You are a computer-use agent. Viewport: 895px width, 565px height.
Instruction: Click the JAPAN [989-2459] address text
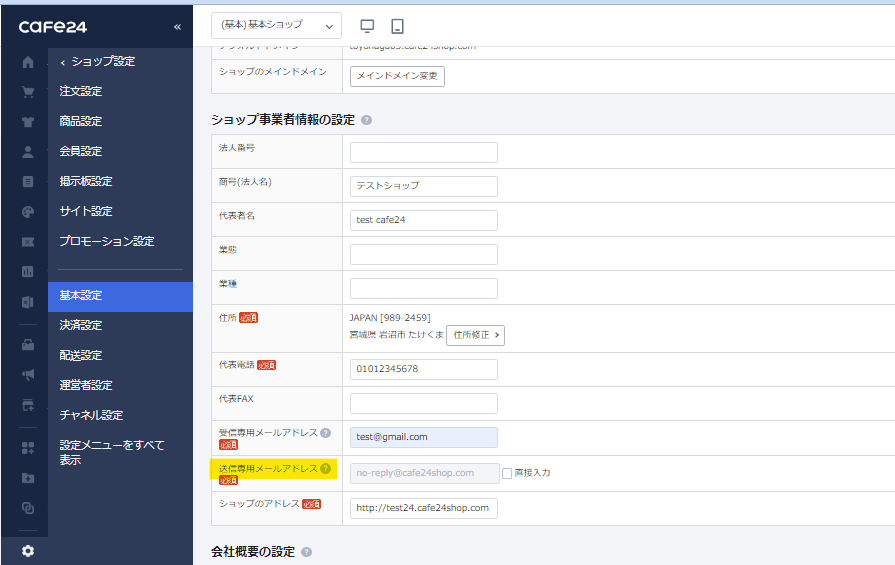(390, 318)
